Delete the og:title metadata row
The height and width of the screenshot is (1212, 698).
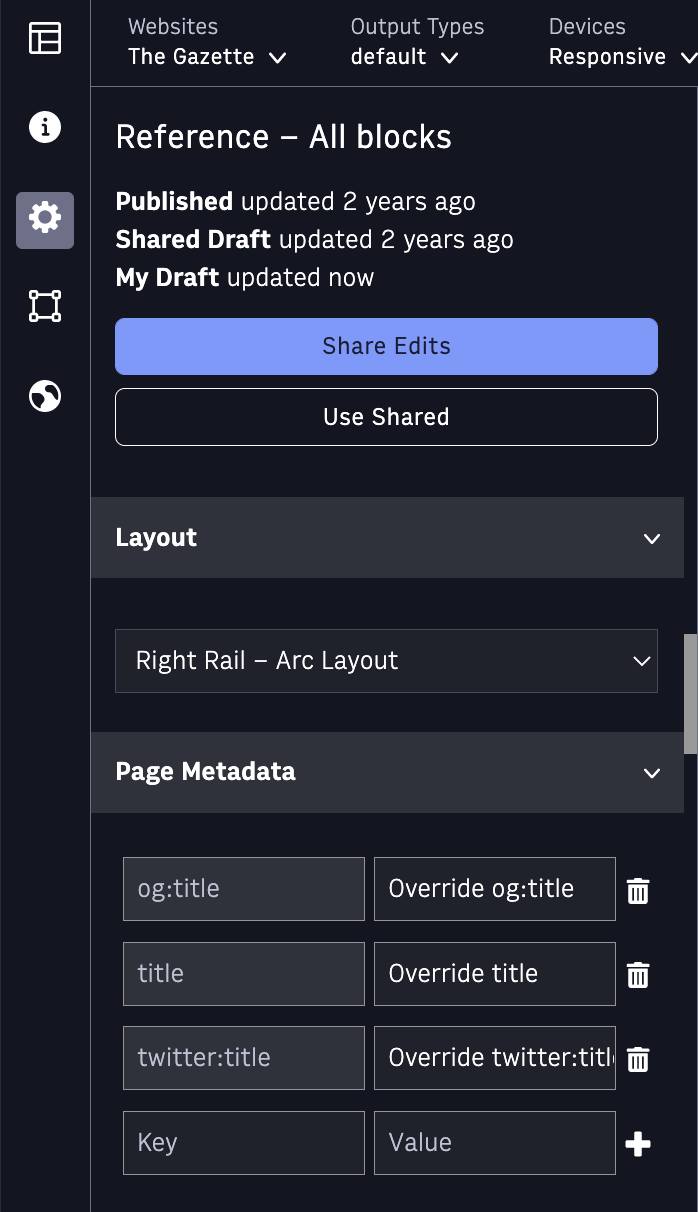click(638, 890)
